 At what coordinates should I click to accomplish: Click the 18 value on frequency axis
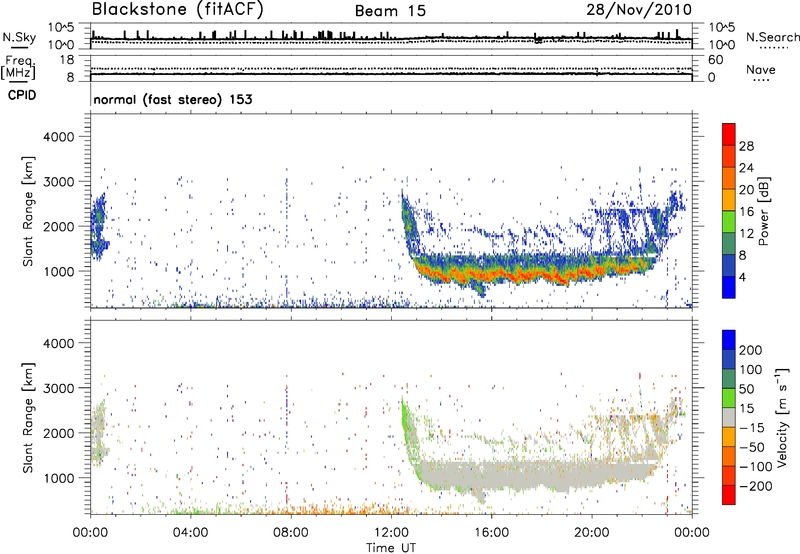tap(67, 60)
